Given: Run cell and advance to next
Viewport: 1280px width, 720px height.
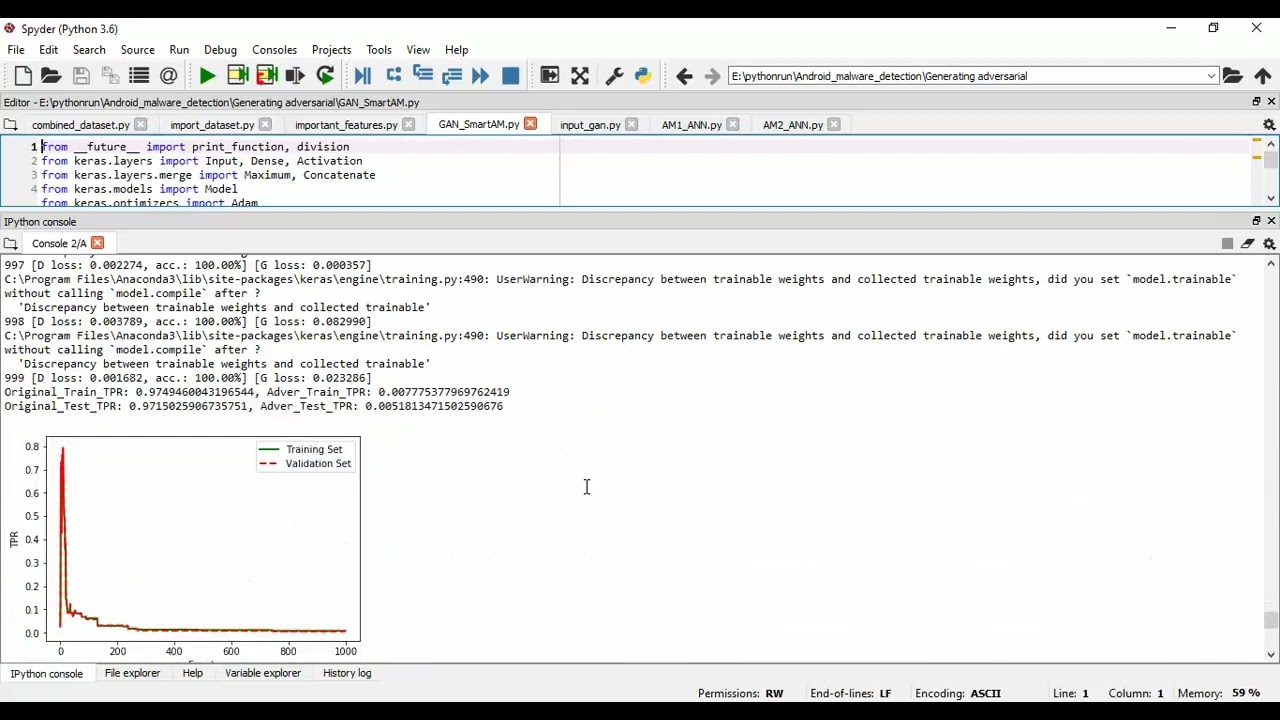Looking at the screenshot, I should click(266, 76).
